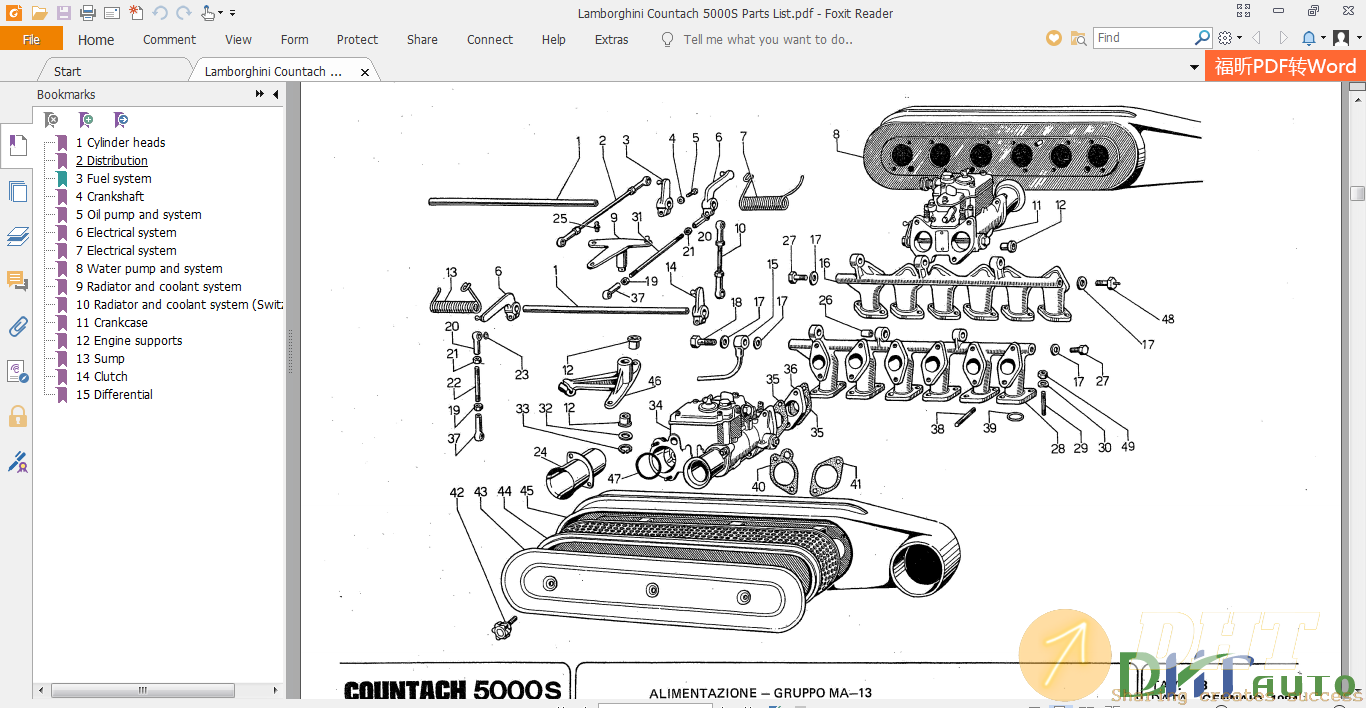The height and width of the screenshot is (708, 1366).
Task: Add a new bookmark icon
Action: 86,120
